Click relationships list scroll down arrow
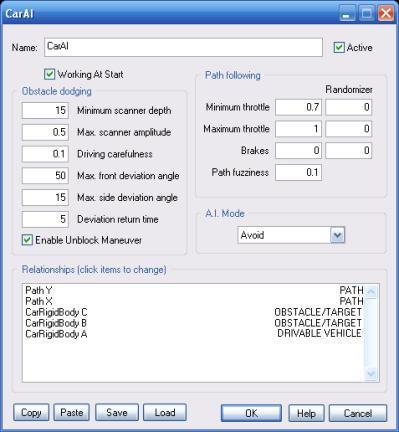399x432 pixels. click(371, 374)
